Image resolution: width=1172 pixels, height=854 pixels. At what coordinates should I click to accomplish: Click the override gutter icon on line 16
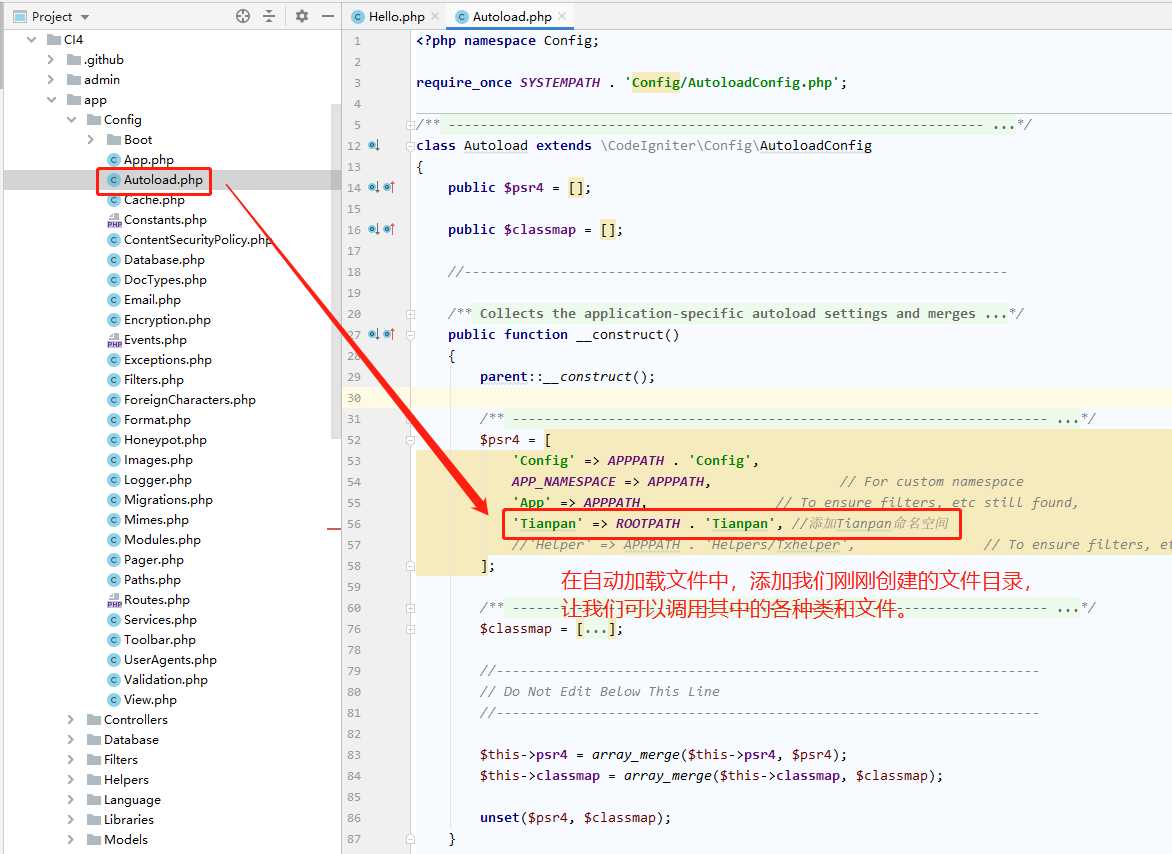[x=389, y=229]
